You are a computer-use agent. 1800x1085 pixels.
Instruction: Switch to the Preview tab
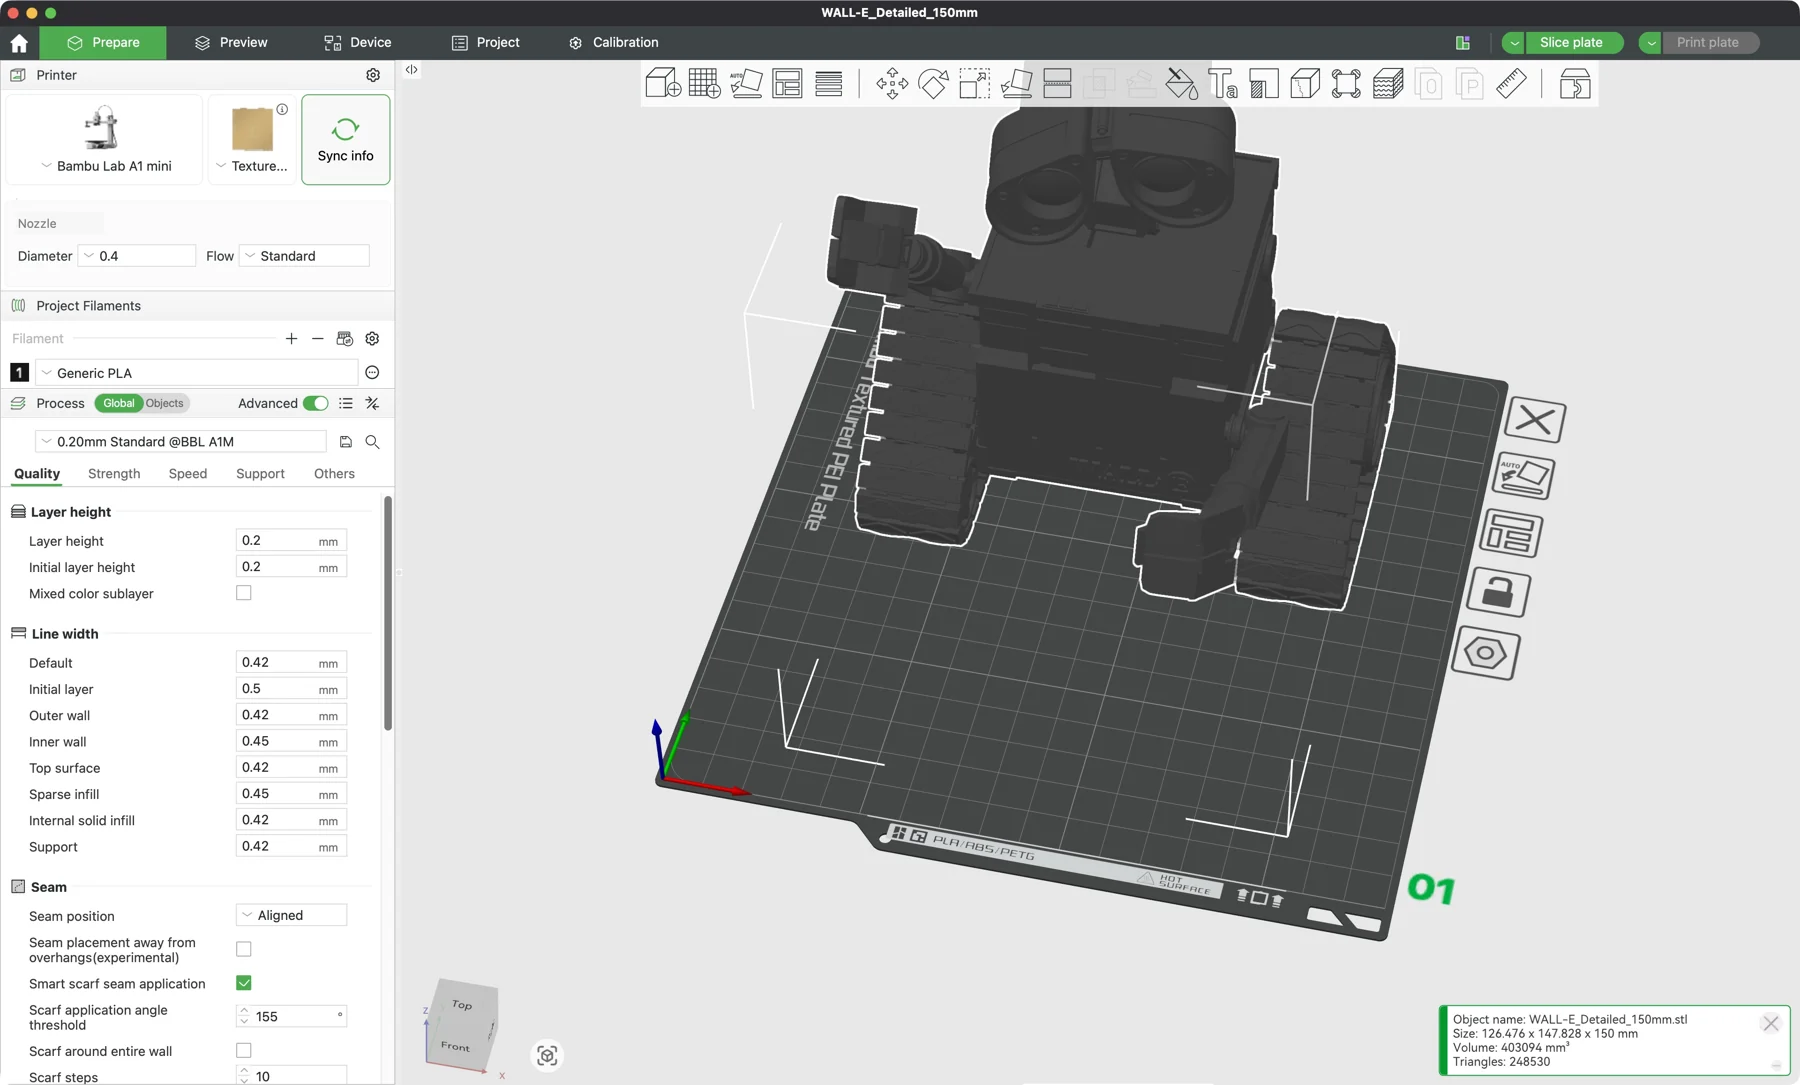[231, 43]
